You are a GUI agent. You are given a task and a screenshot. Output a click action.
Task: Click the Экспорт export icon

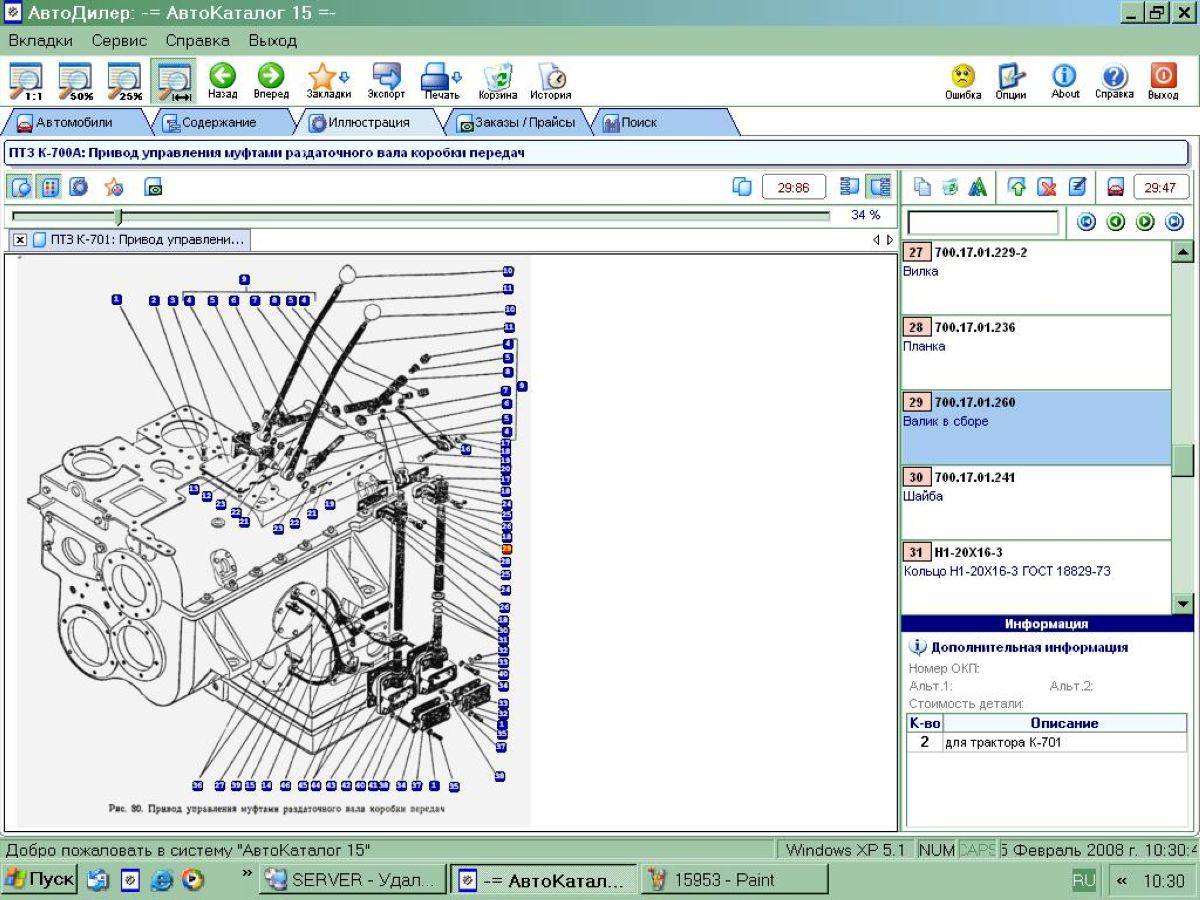(386, 81)
